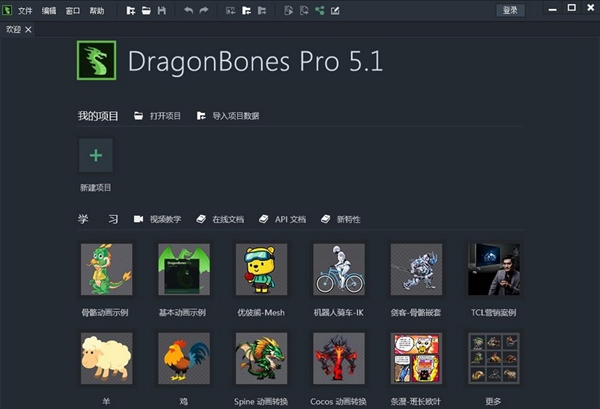The height and width of the screenshot is (409, 600).
Task: Click the folder icon beside 打开项目
Action: point(139,116)
